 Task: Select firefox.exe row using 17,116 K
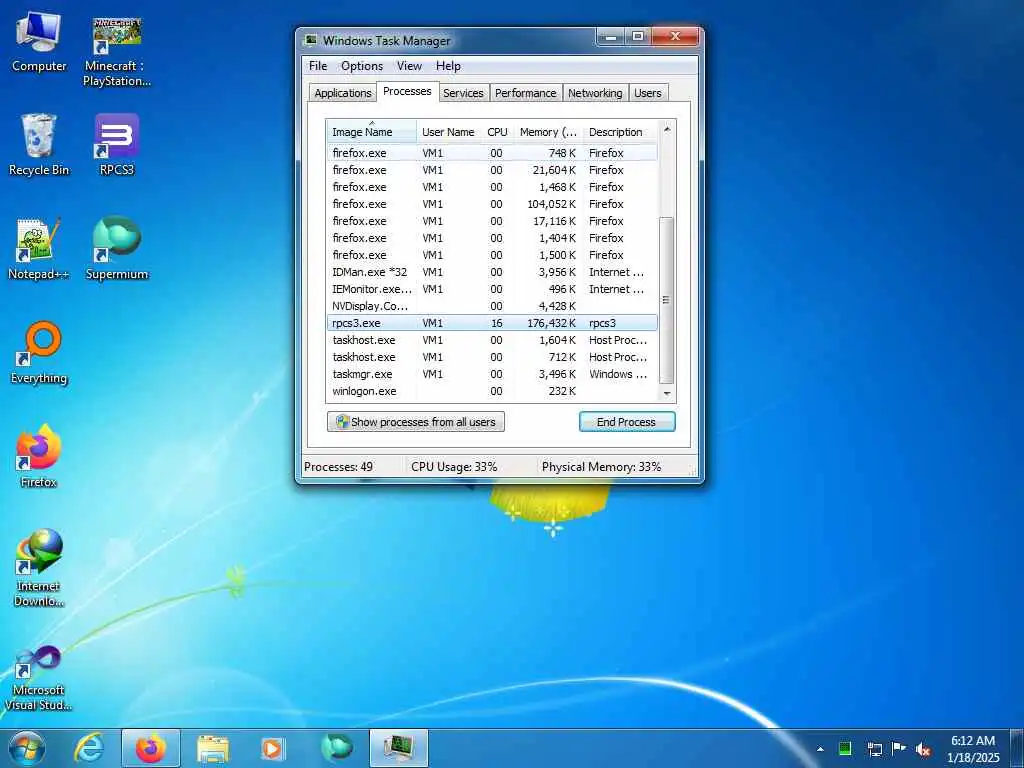coord(492,221)
